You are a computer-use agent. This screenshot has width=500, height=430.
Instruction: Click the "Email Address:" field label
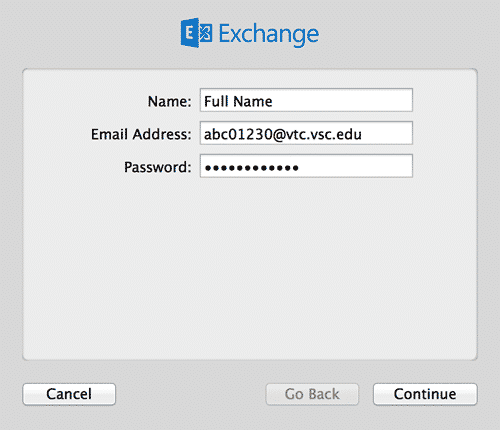(141, 134)
